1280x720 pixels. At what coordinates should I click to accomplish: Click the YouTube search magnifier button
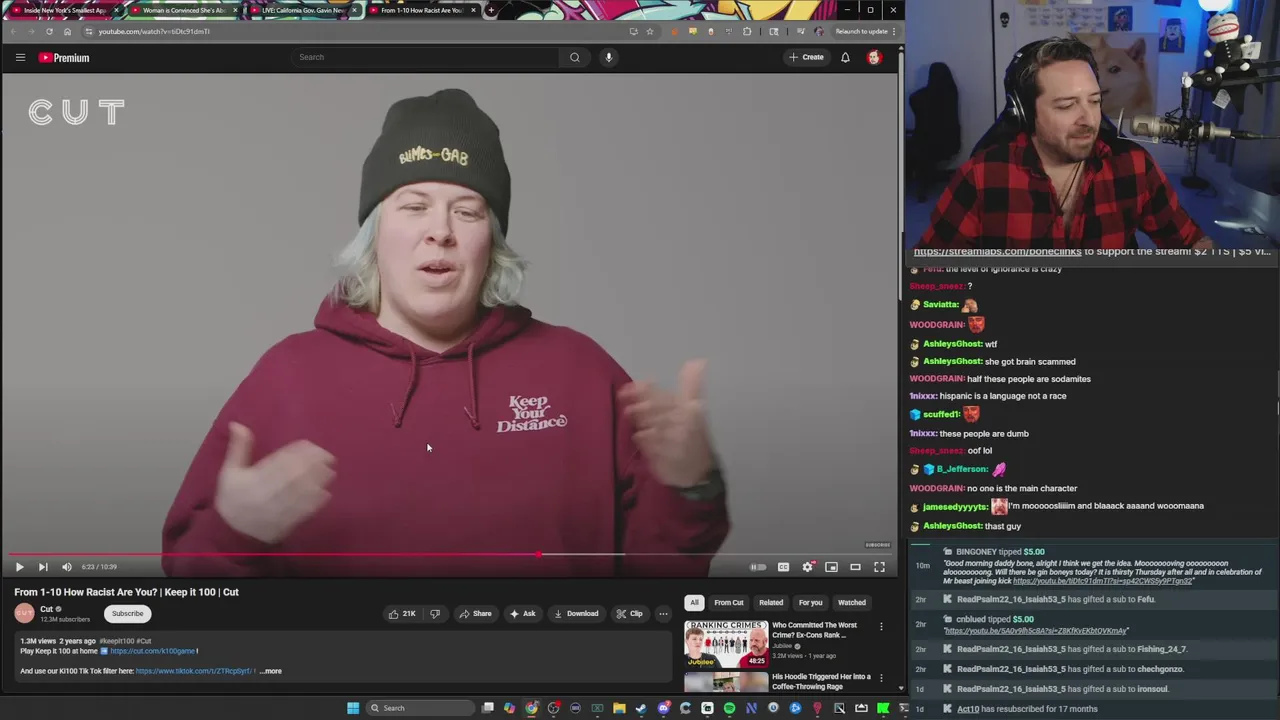click(574, 57)
